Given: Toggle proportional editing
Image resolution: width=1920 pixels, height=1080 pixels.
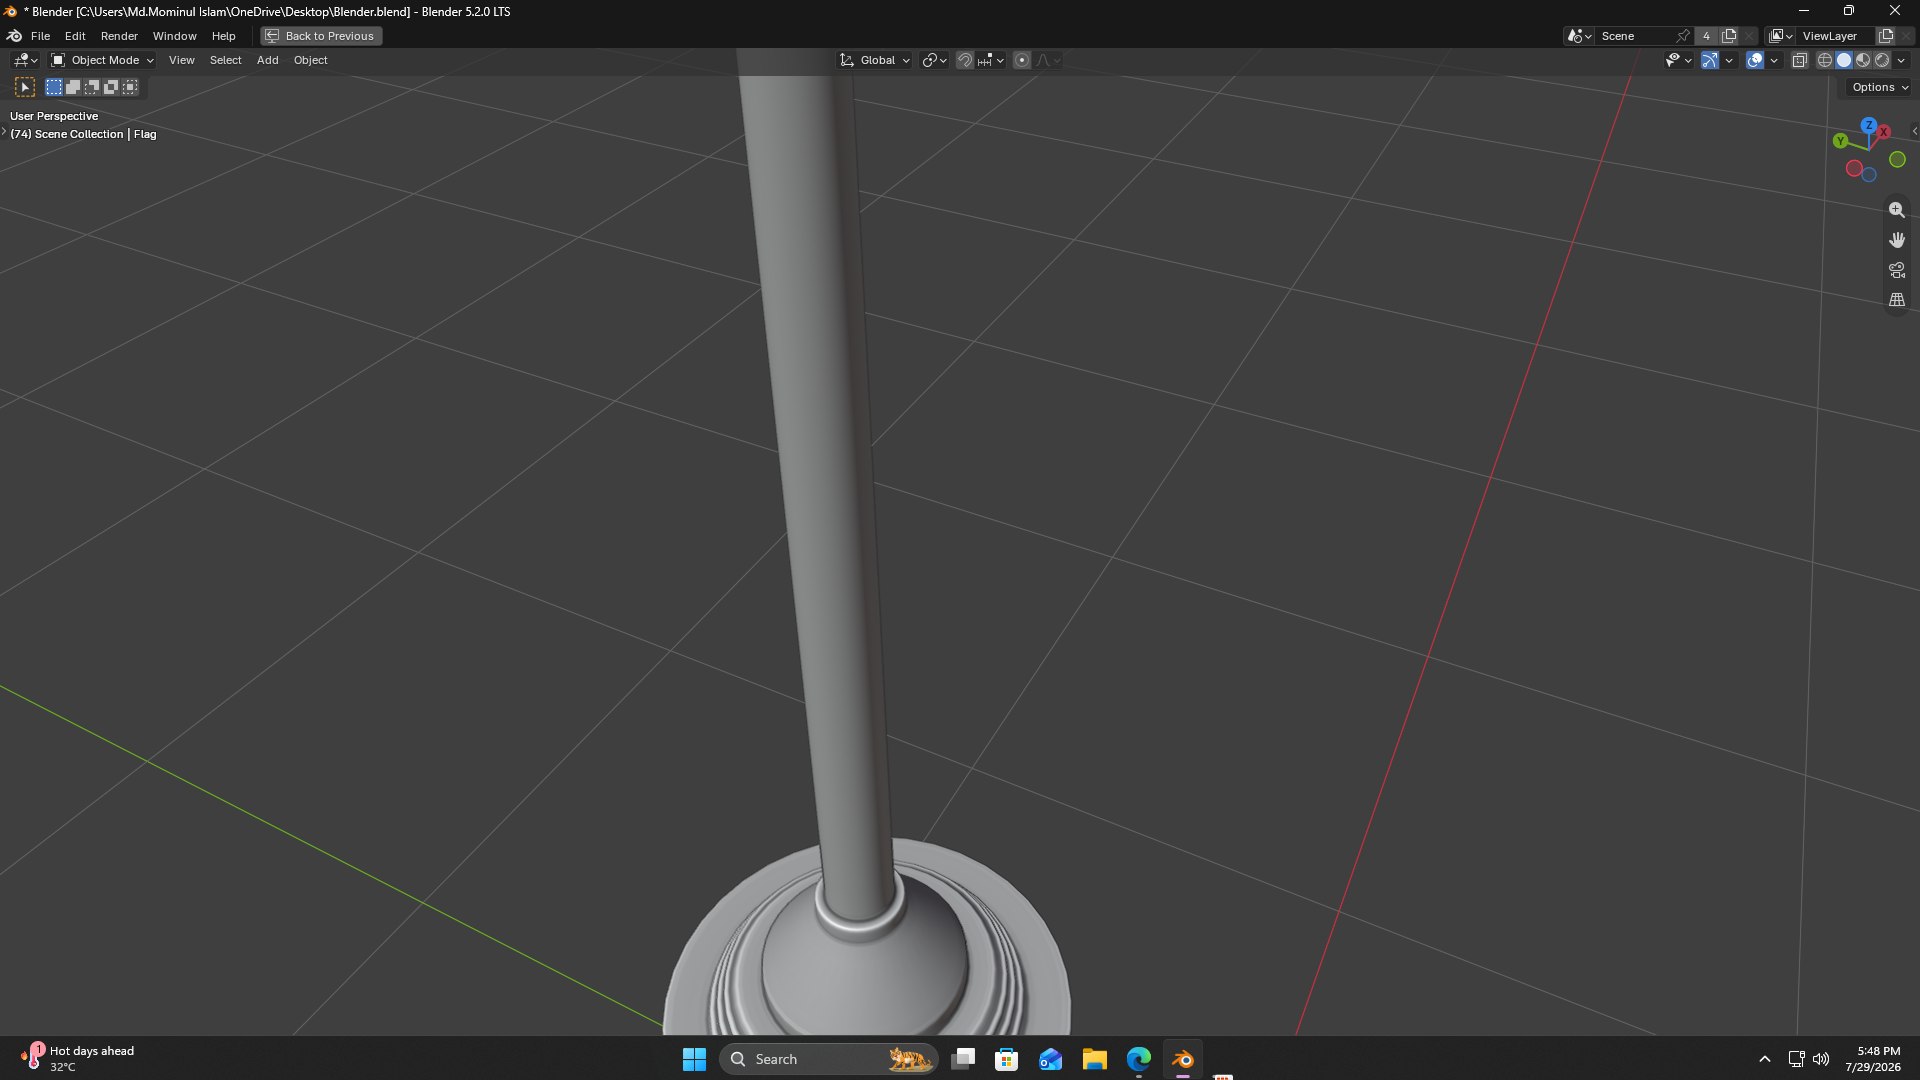Looking at the screenshot, I should [x=1022, y=60].
